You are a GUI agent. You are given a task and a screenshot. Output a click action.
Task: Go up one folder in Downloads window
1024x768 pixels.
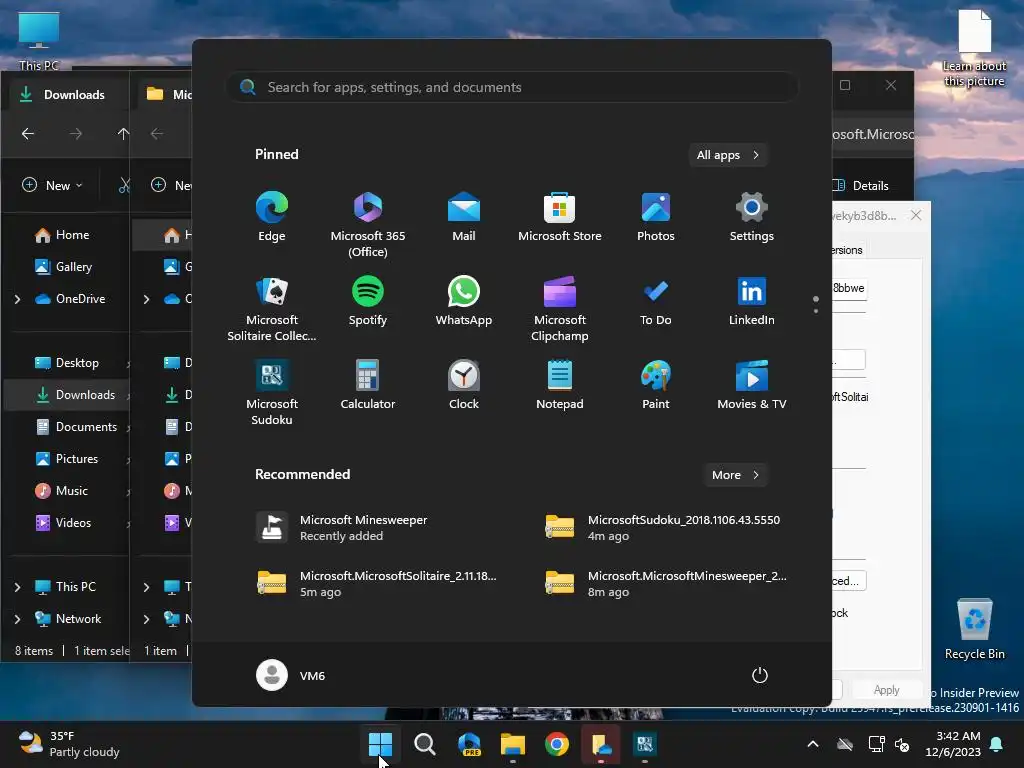click(123, 134)
